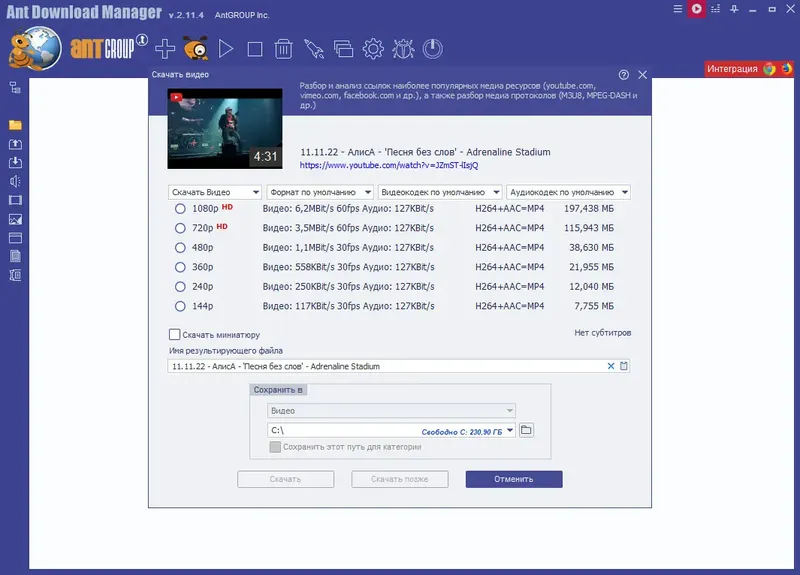
Task: Click the Firefox integration icon
Action: coord(786,68)
